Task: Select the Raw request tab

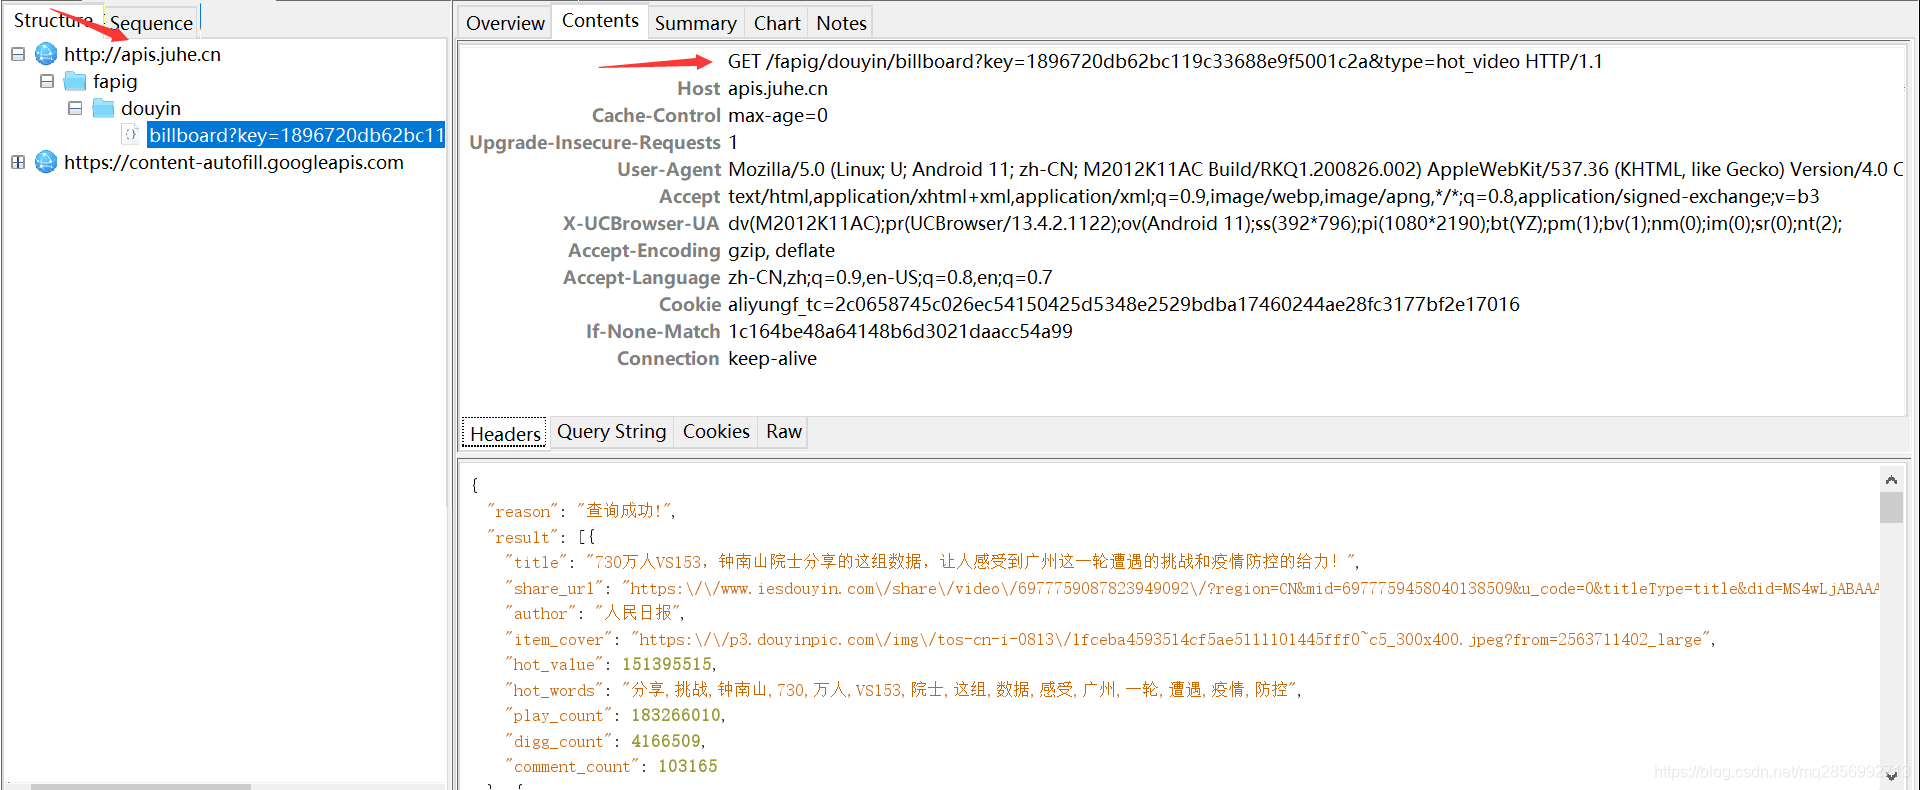Action: point(784,431)
